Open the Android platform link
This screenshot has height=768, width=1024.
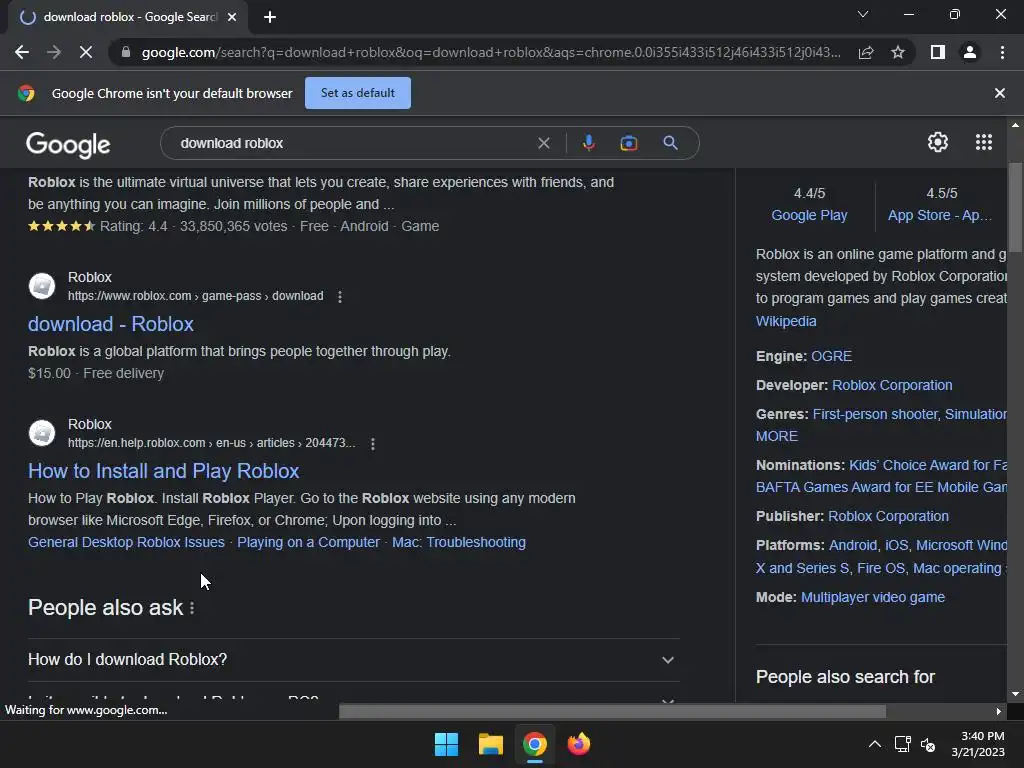pos(853,545)
